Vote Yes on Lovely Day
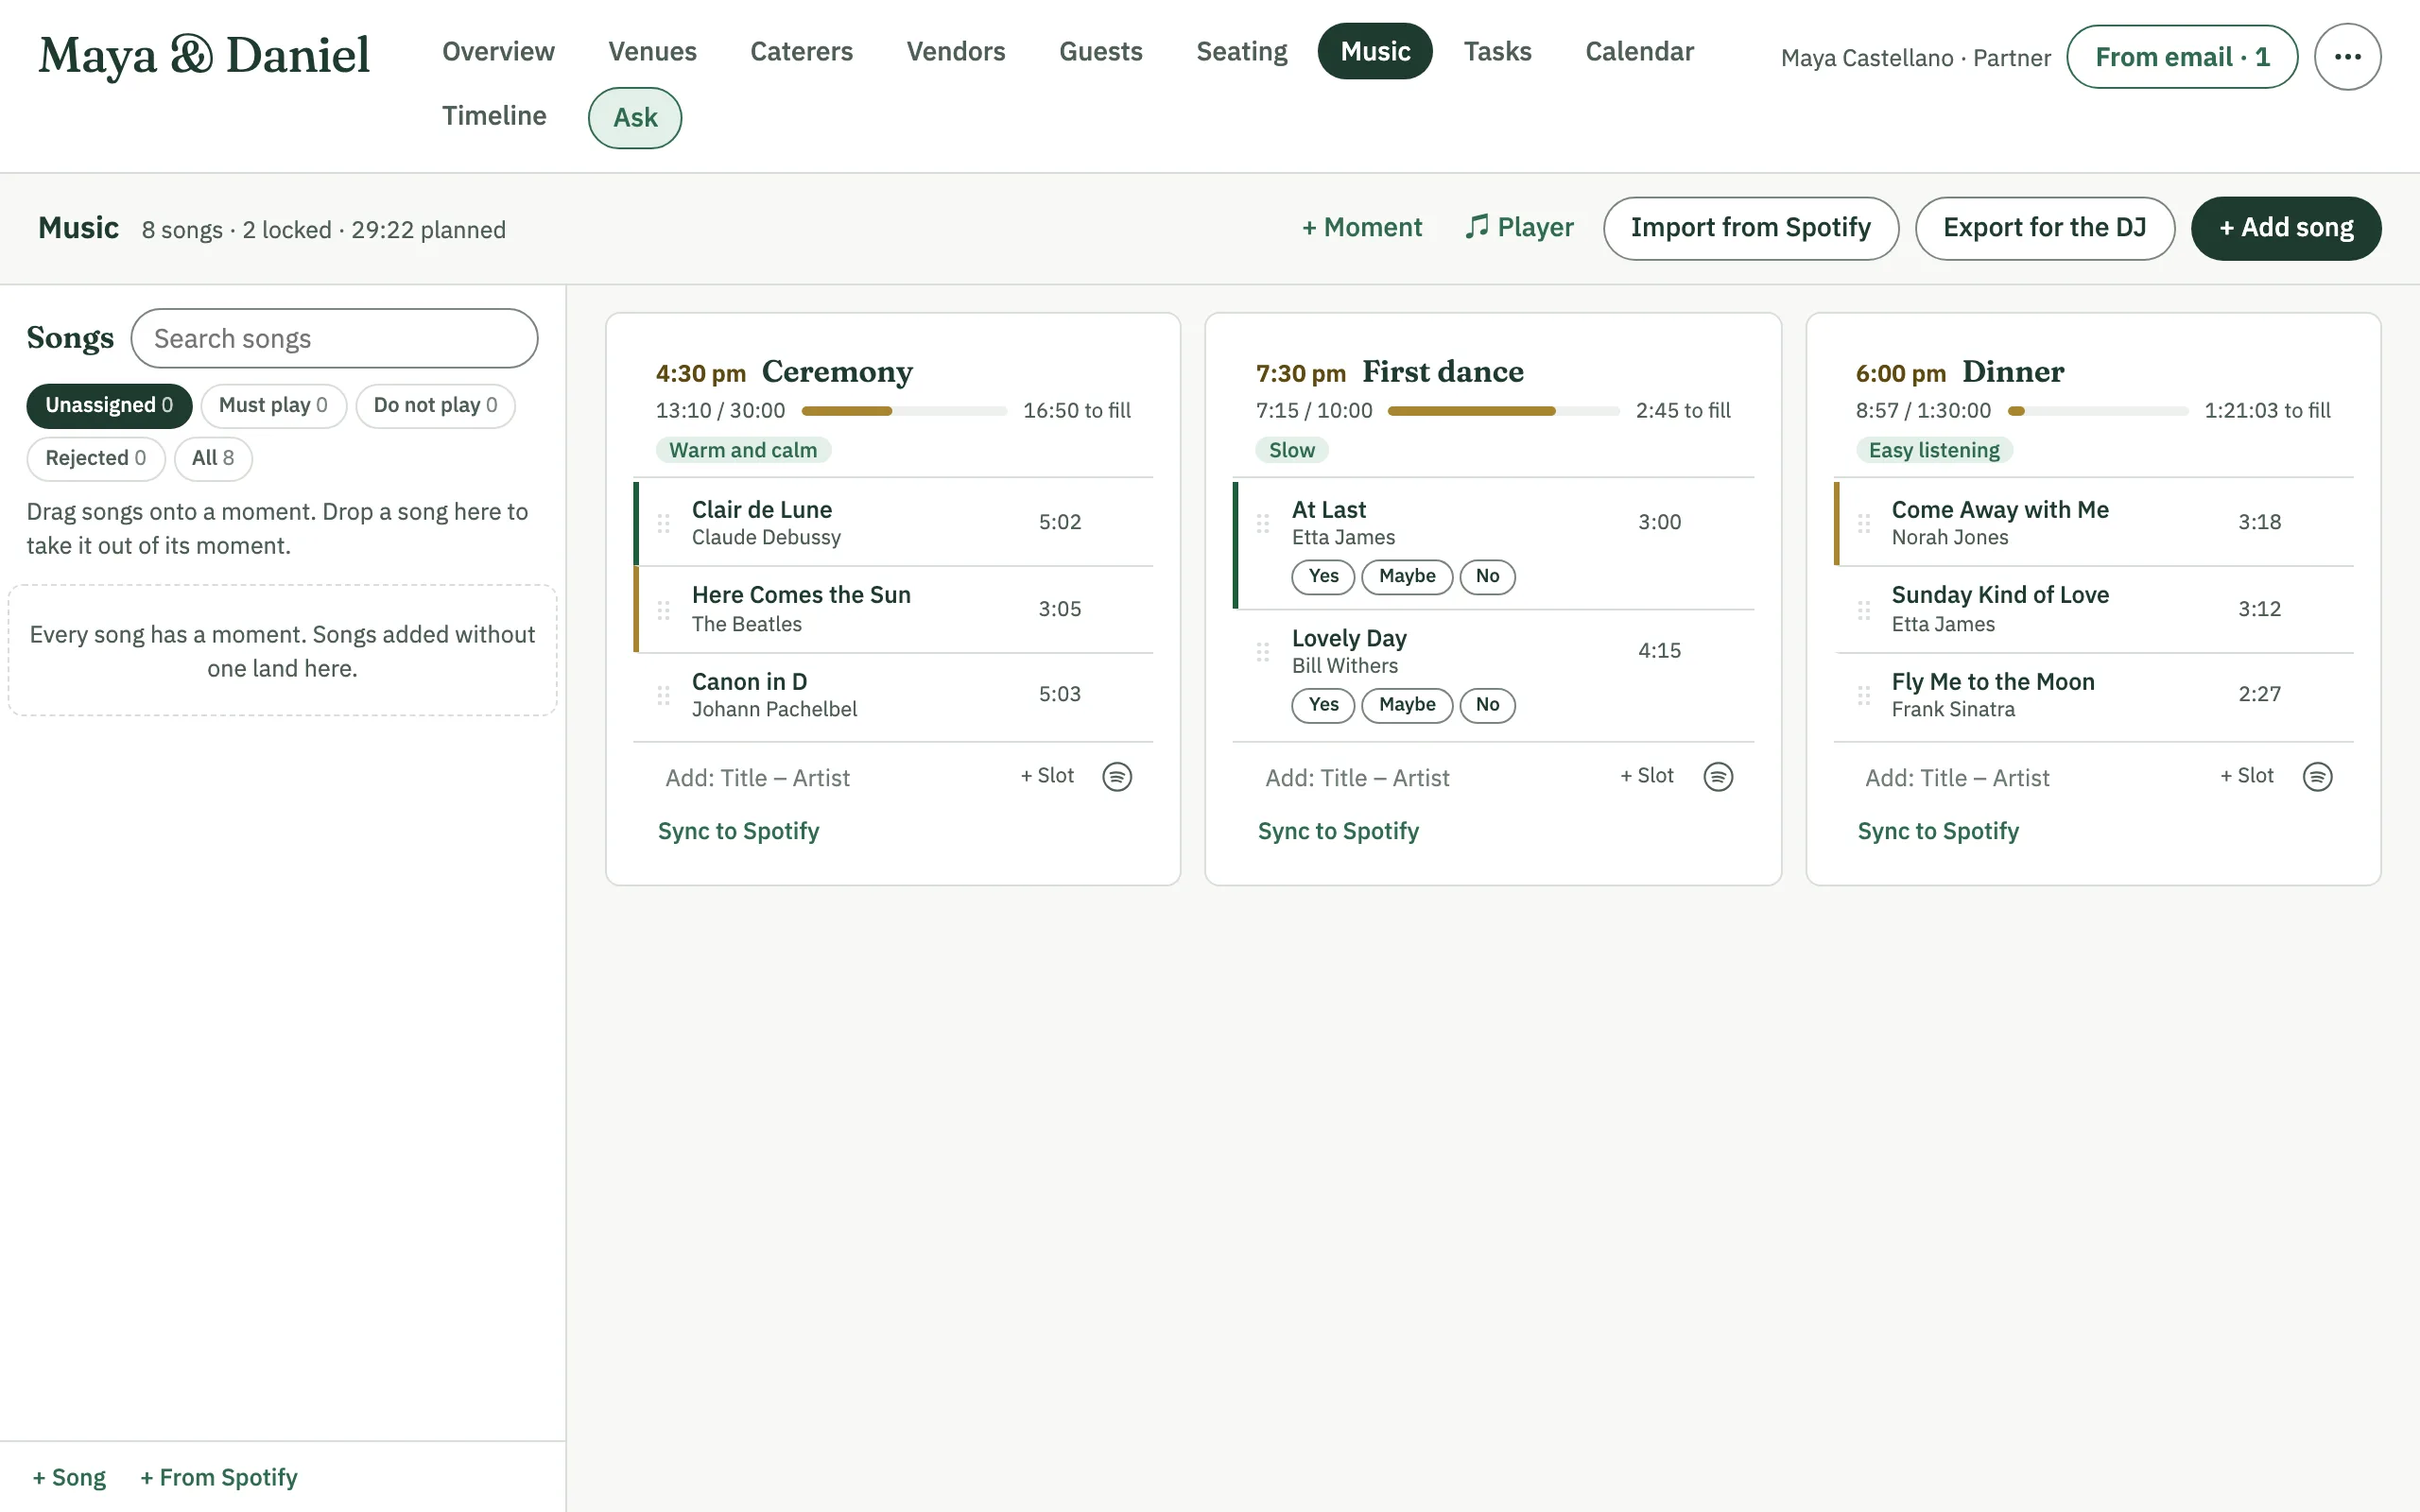Image resolution: width=2420 pixels, height=1512 pixels. [x=1323, y=705]
